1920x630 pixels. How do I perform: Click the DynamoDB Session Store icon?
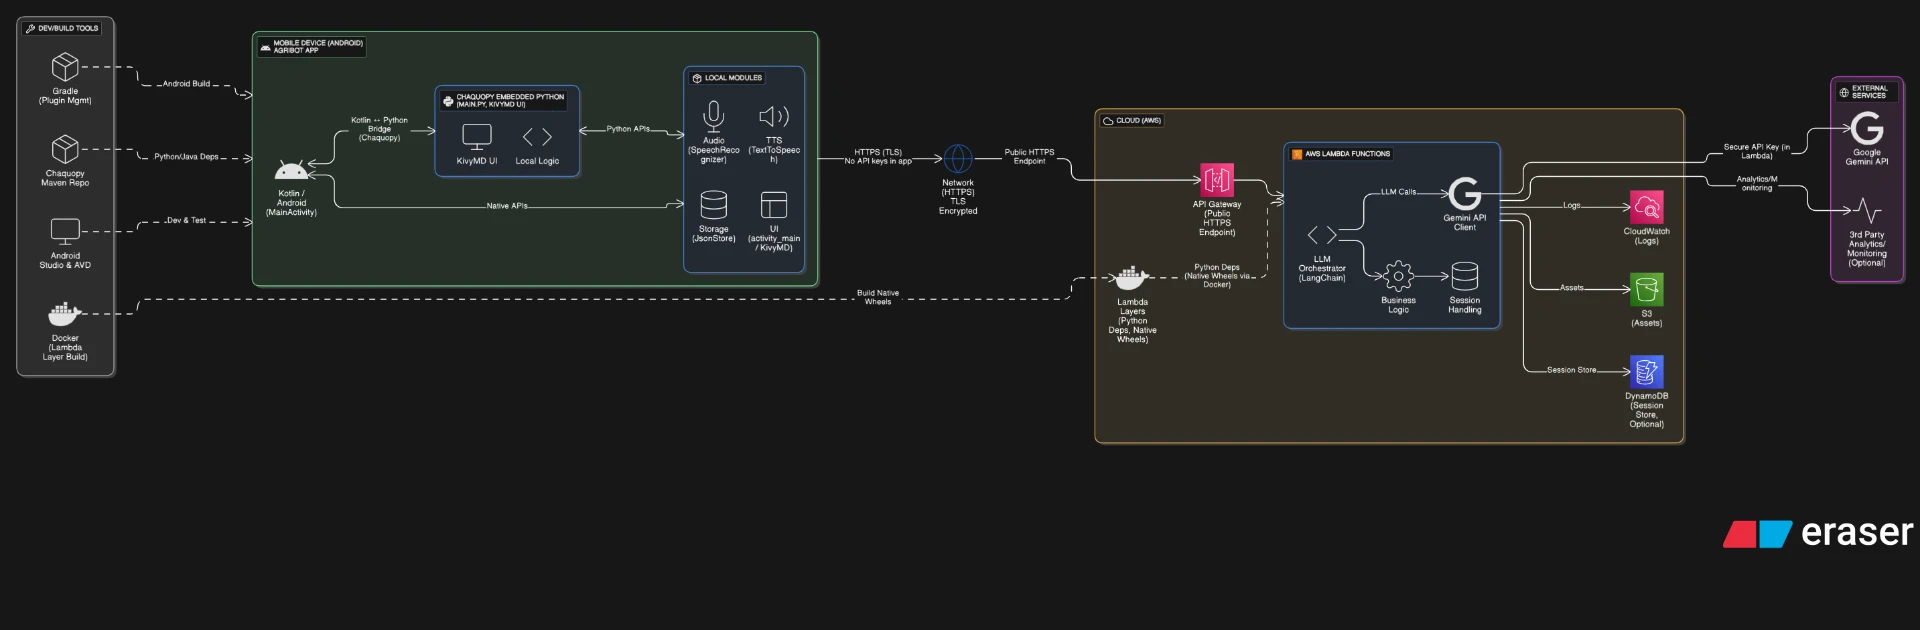1647,372
